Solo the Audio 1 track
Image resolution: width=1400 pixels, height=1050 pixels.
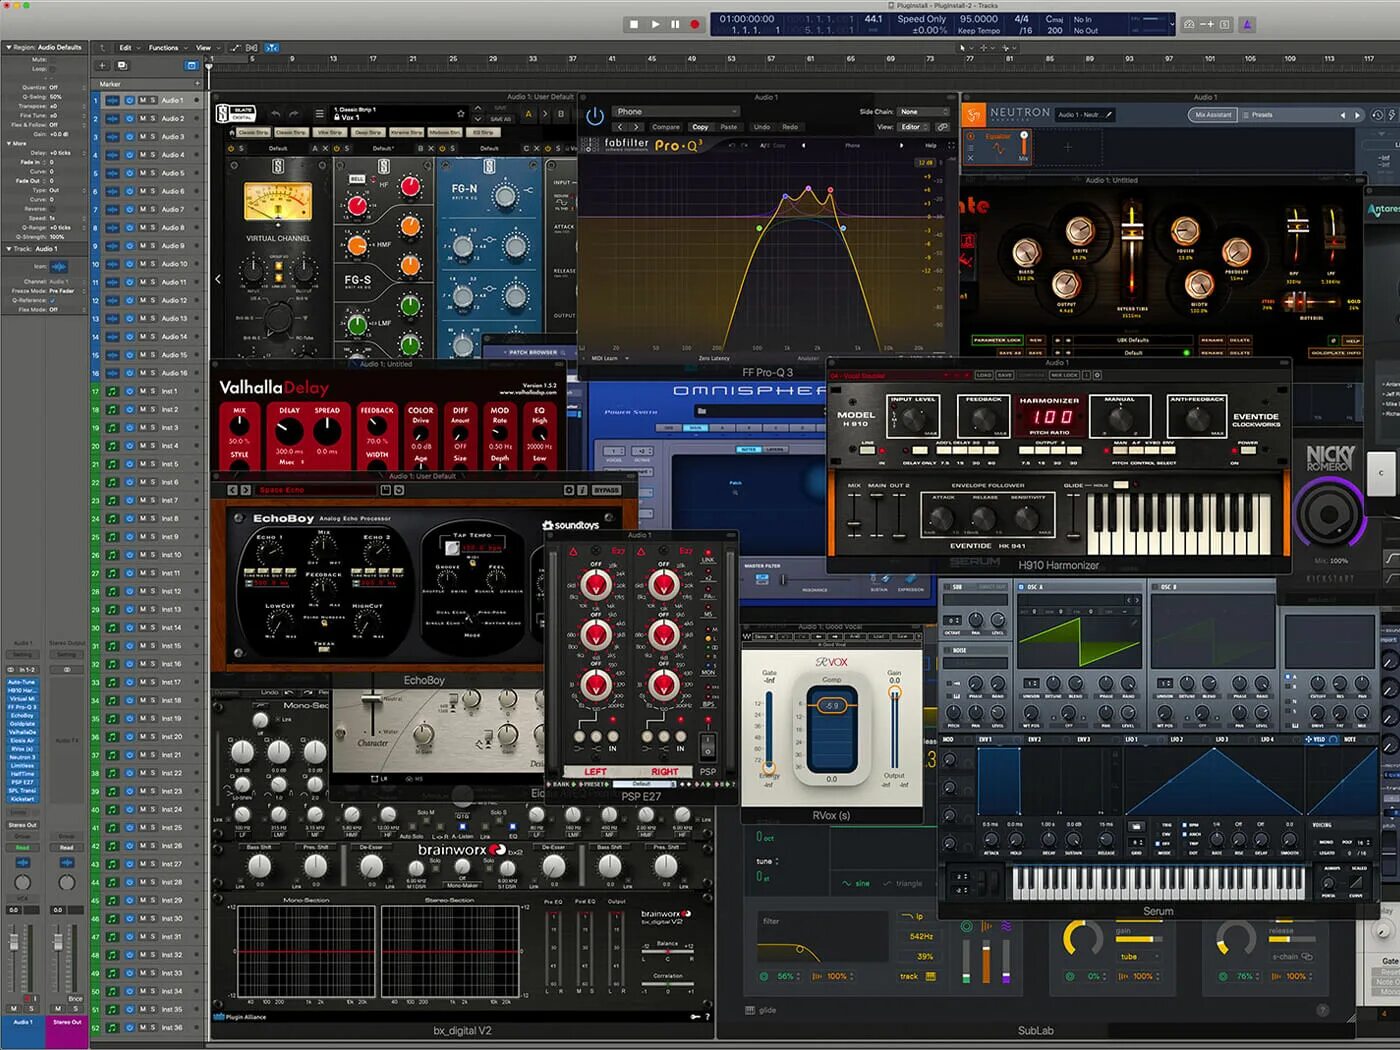point(153,100)
